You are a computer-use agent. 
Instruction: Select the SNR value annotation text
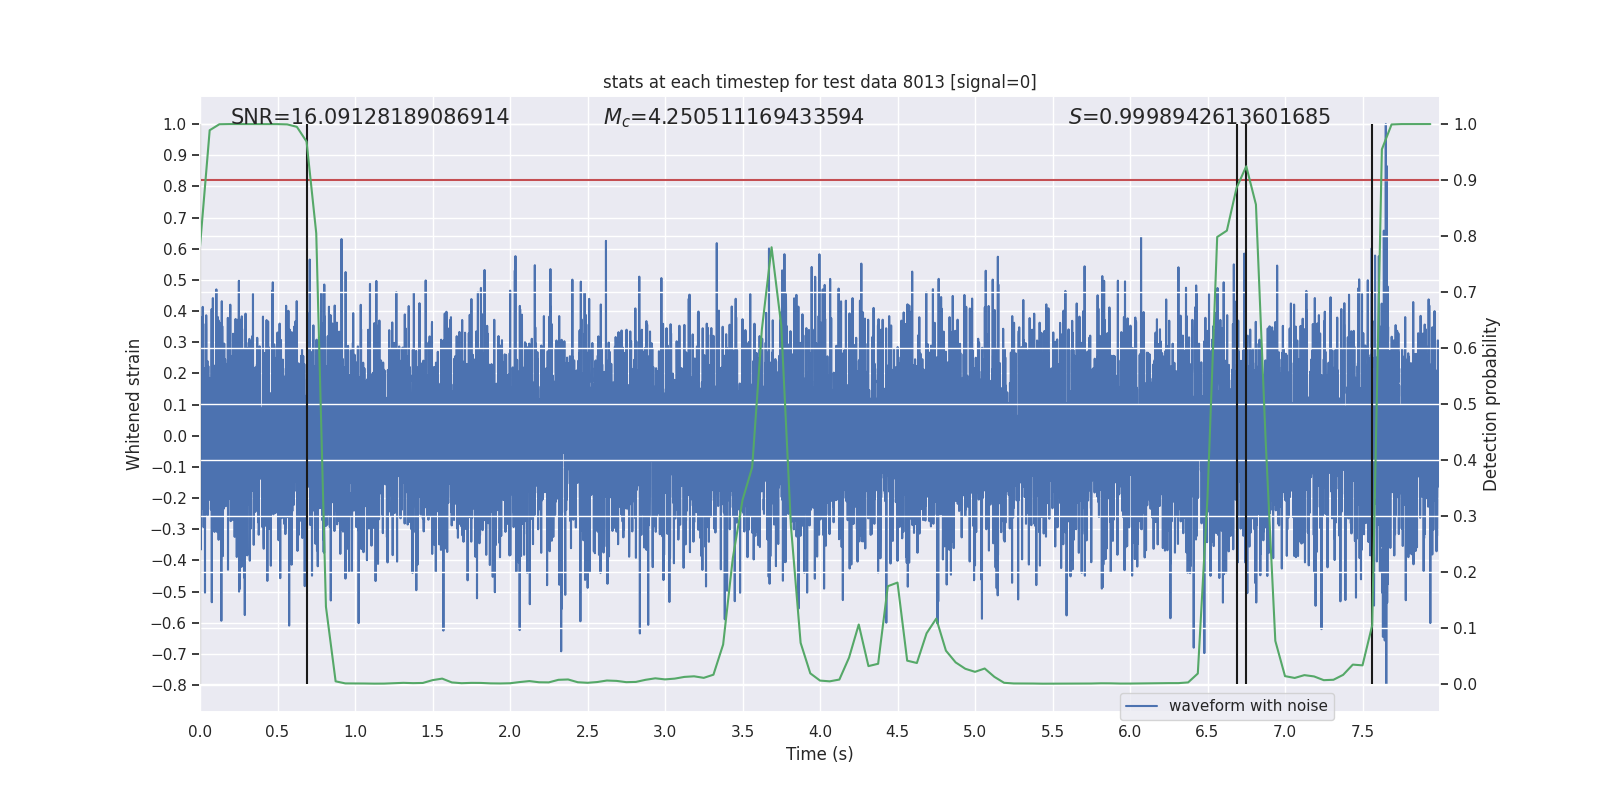[370, 117]
